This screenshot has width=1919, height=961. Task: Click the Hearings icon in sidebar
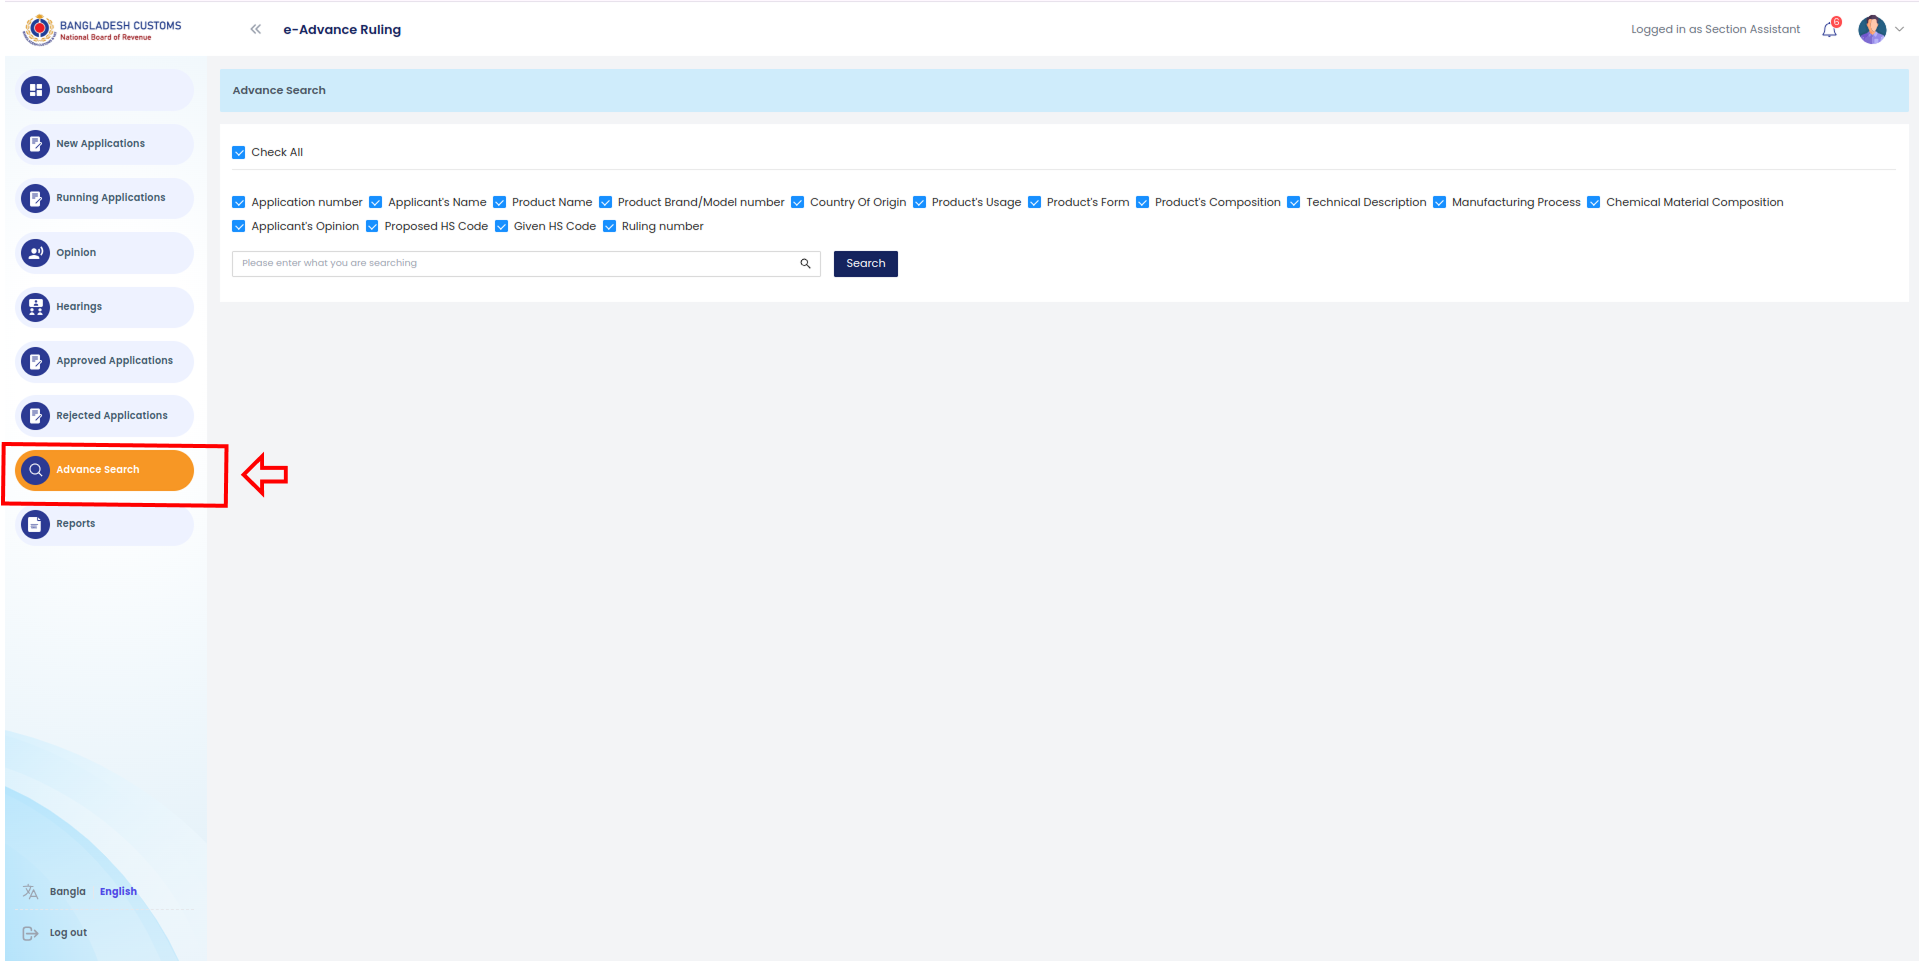36,307
